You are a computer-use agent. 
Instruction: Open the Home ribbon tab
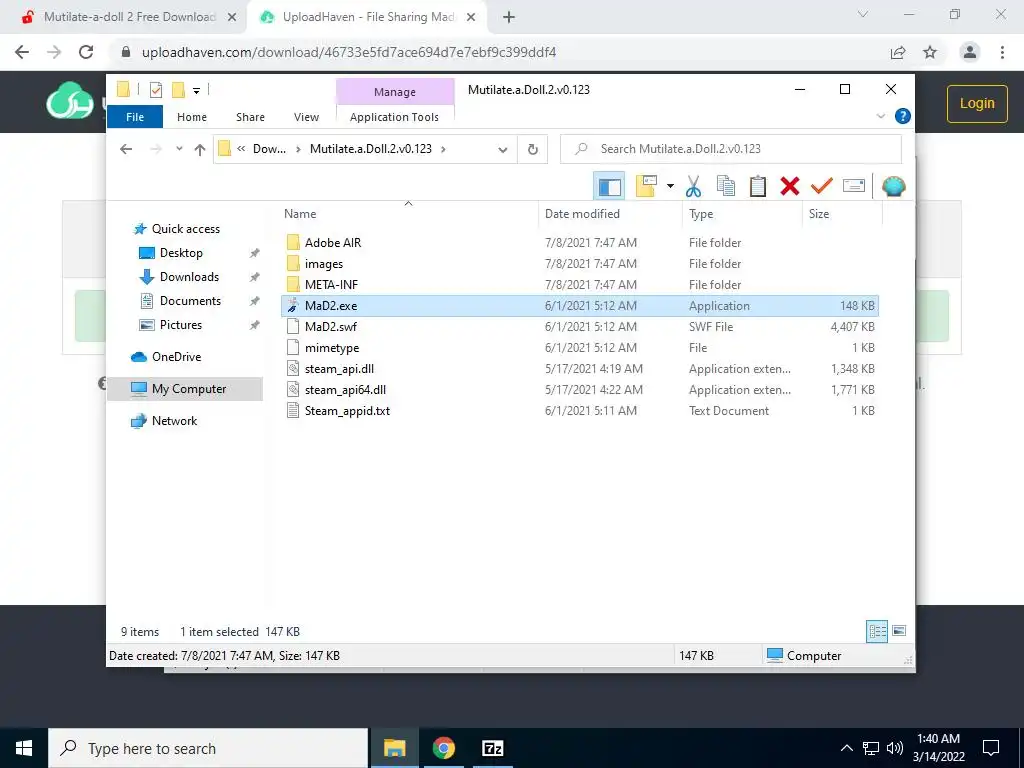(x=191, y=117)
